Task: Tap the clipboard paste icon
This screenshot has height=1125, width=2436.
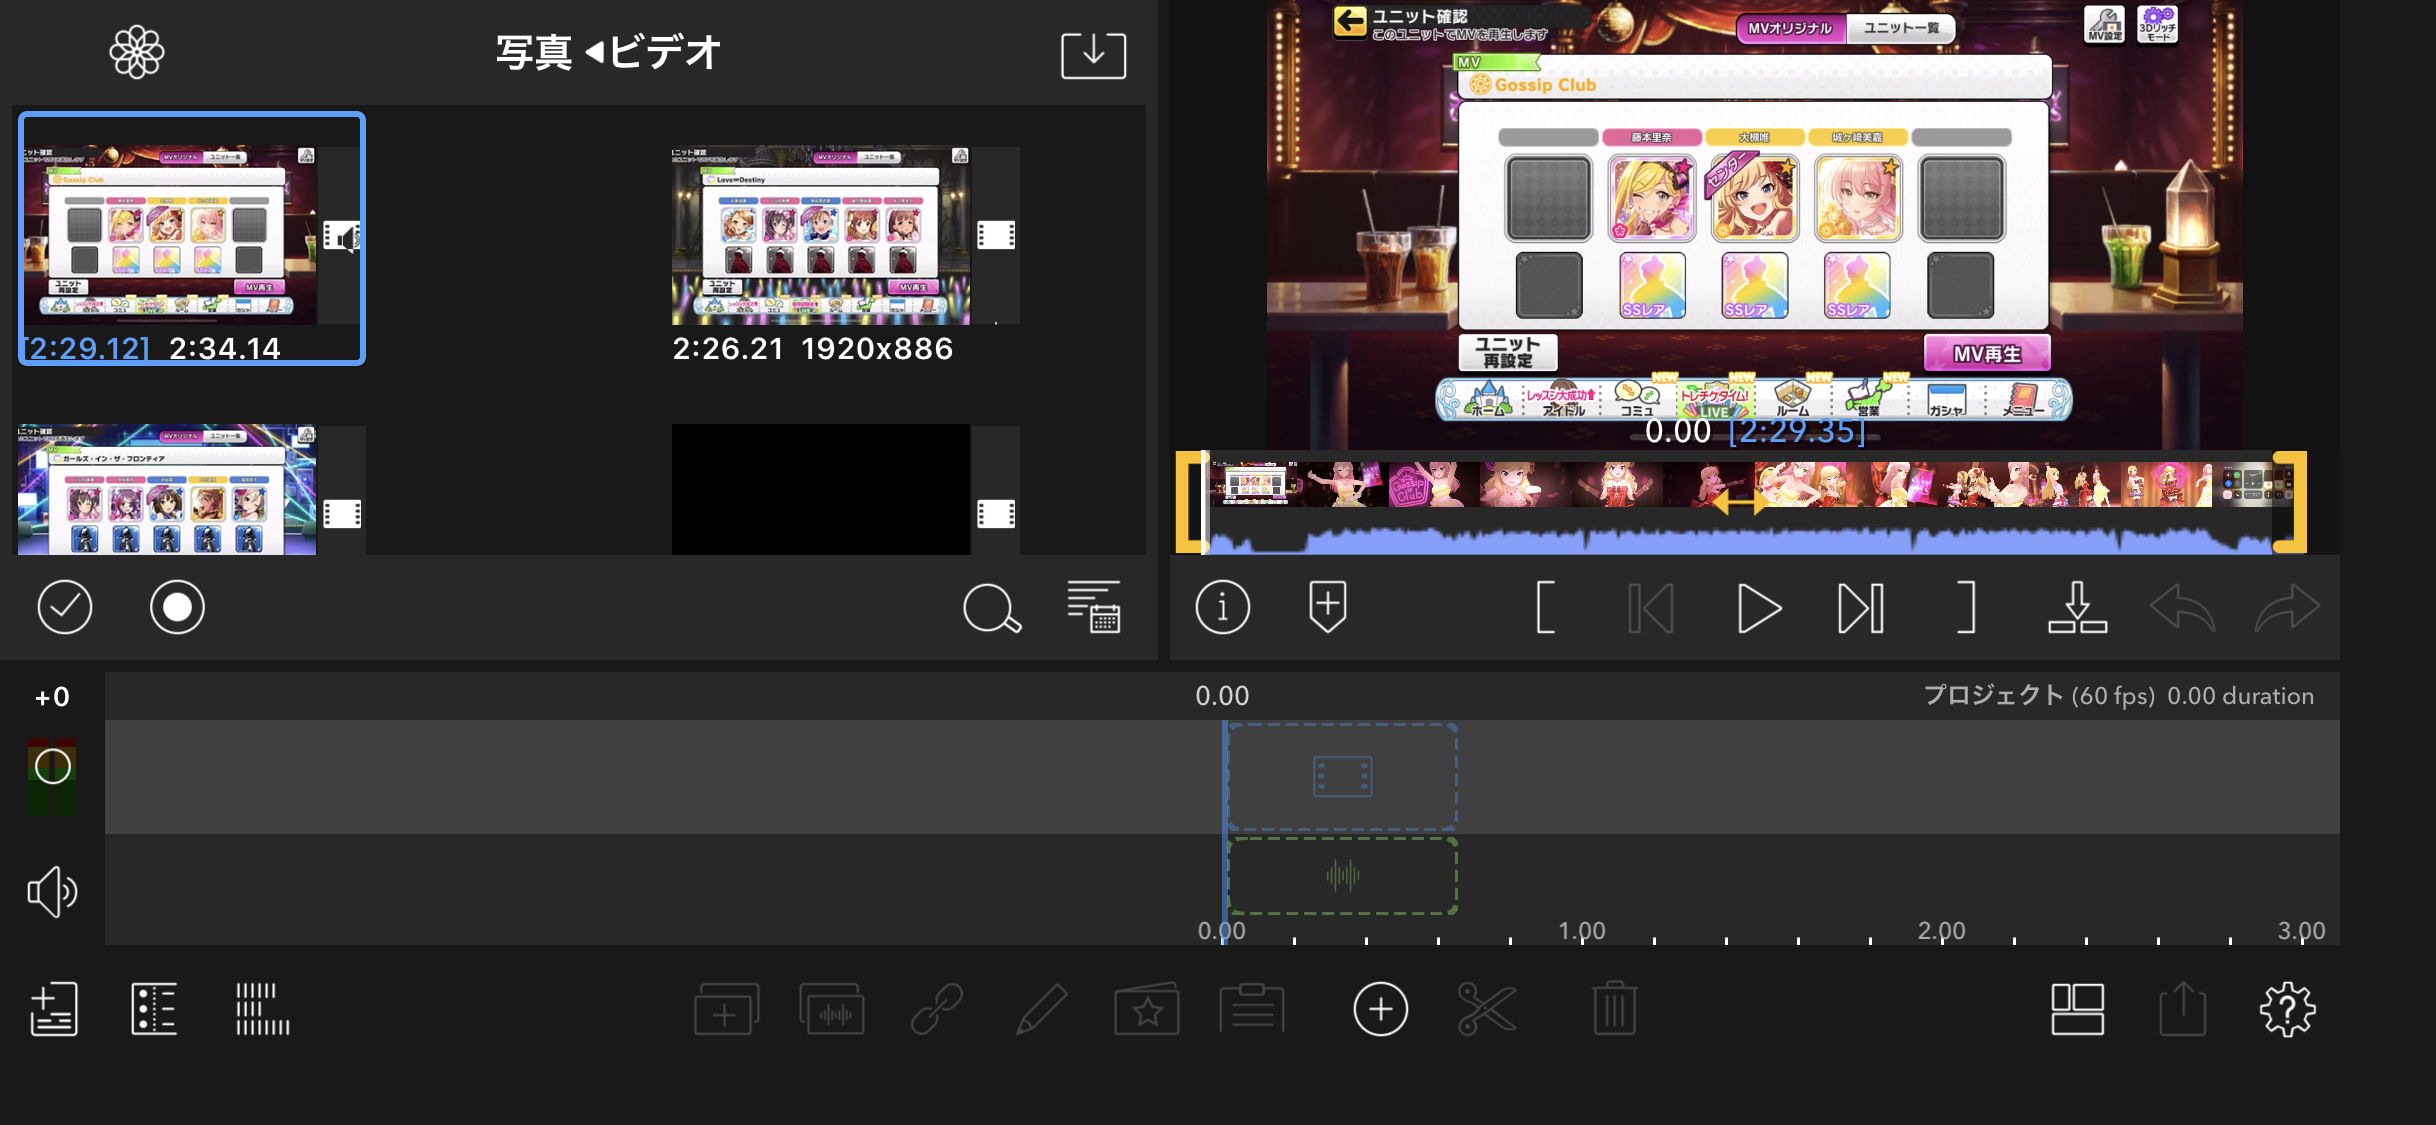Action: (x=1252, y=1009)
